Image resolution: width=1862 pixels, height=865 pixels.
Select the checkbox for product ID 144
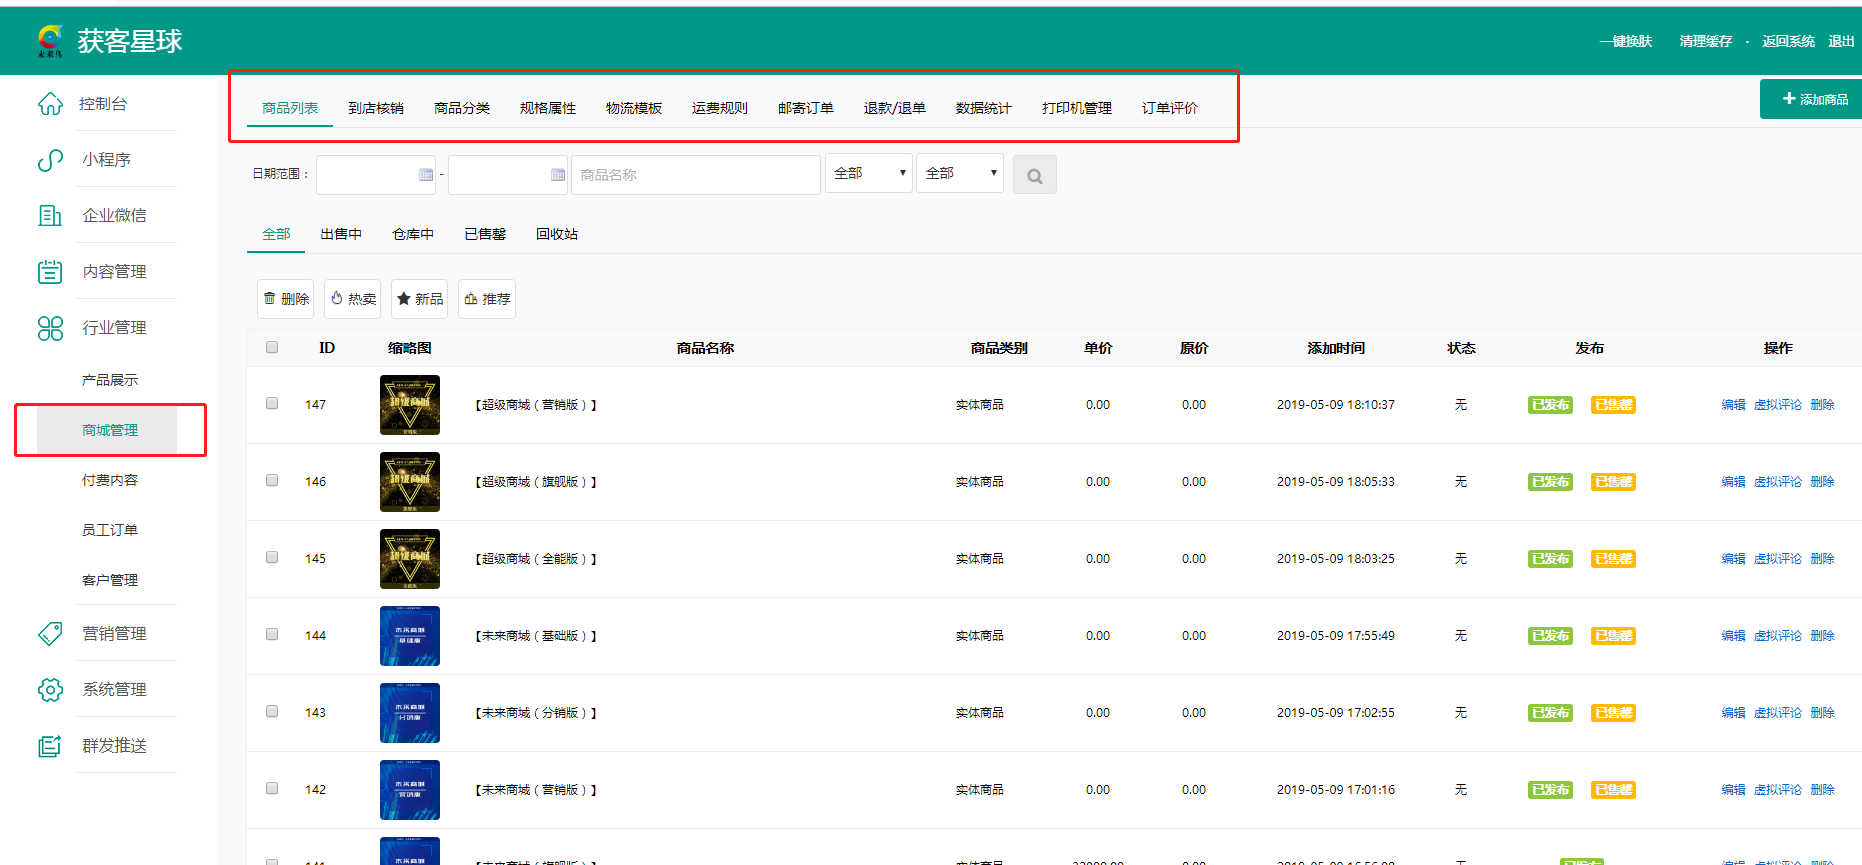point(272,634)
